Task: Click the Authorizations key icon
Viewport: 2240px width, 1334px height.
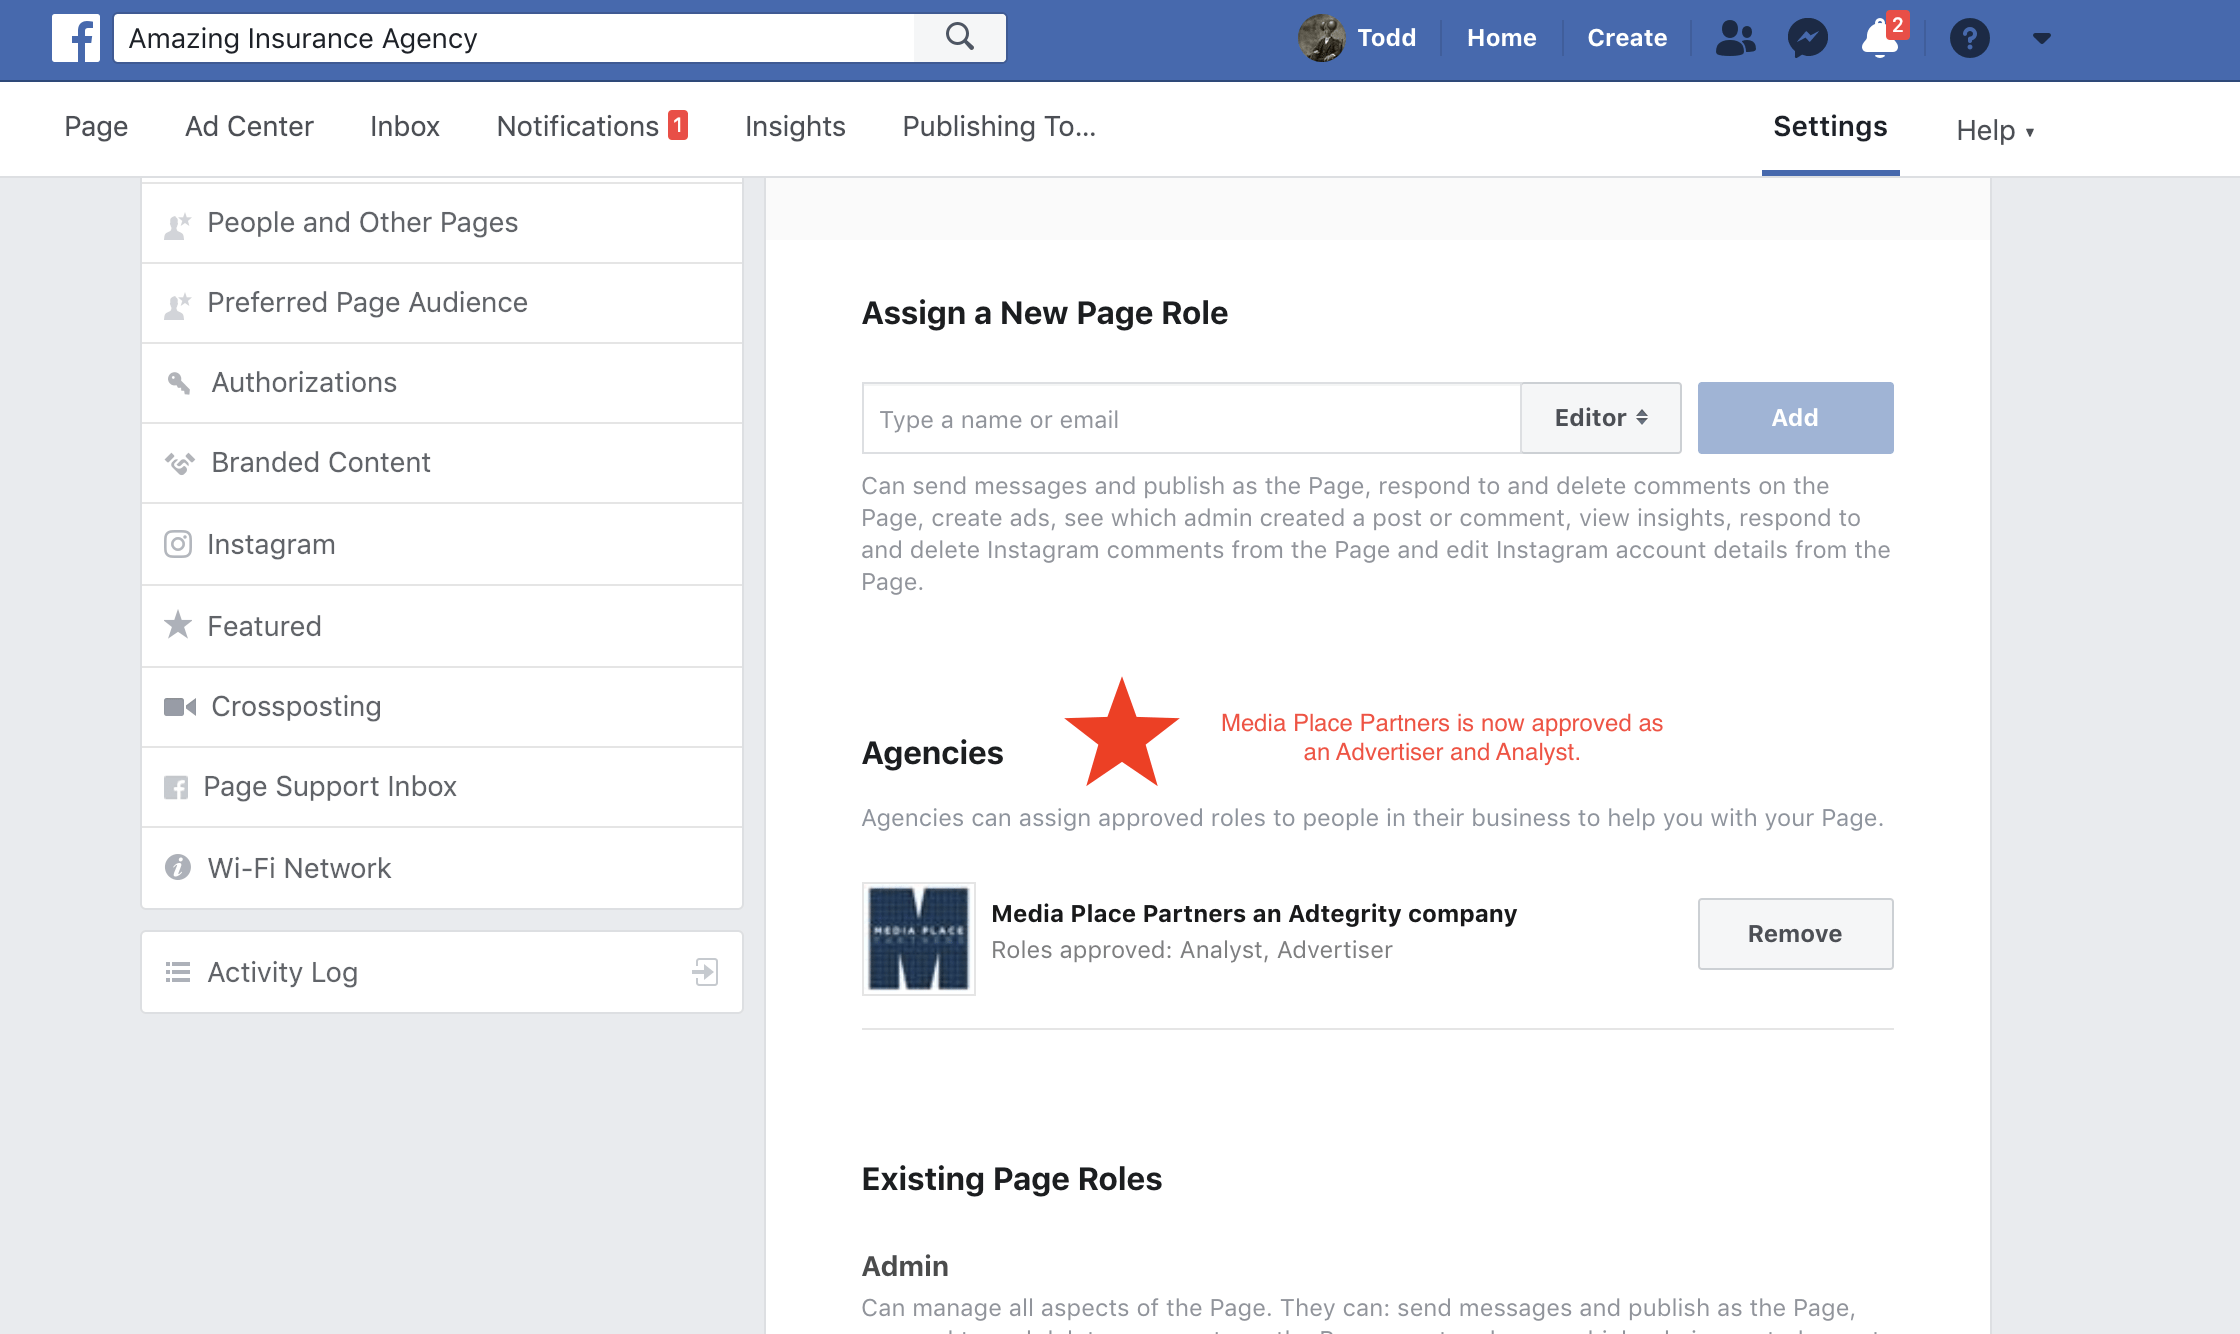Action: tap(179, 383)
